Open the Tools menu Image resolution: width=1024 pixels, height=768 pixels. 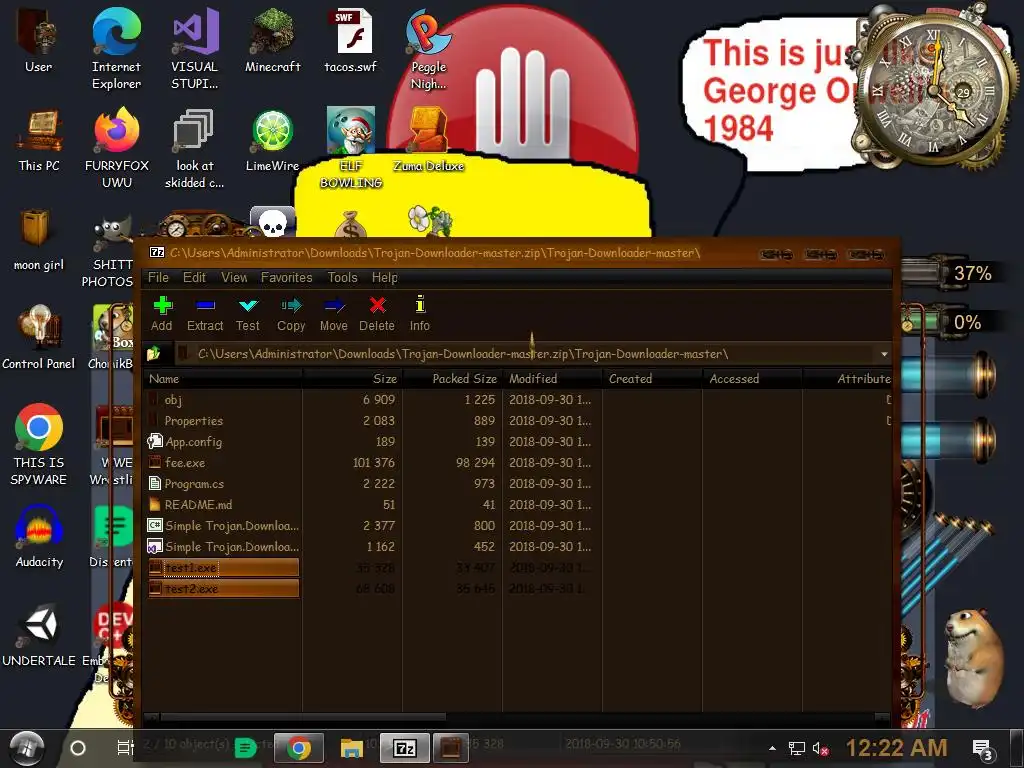[x=343, y=278]
